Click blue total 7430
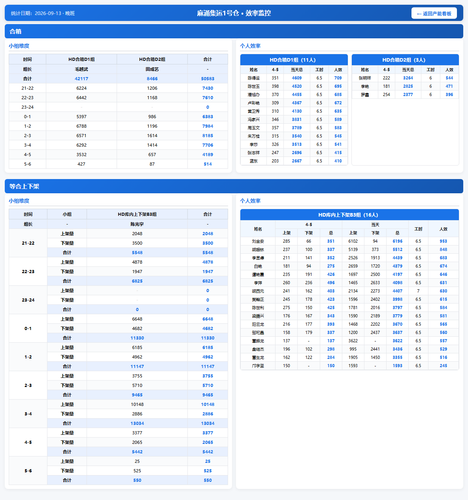468x500 pixels. click(207, 88)
